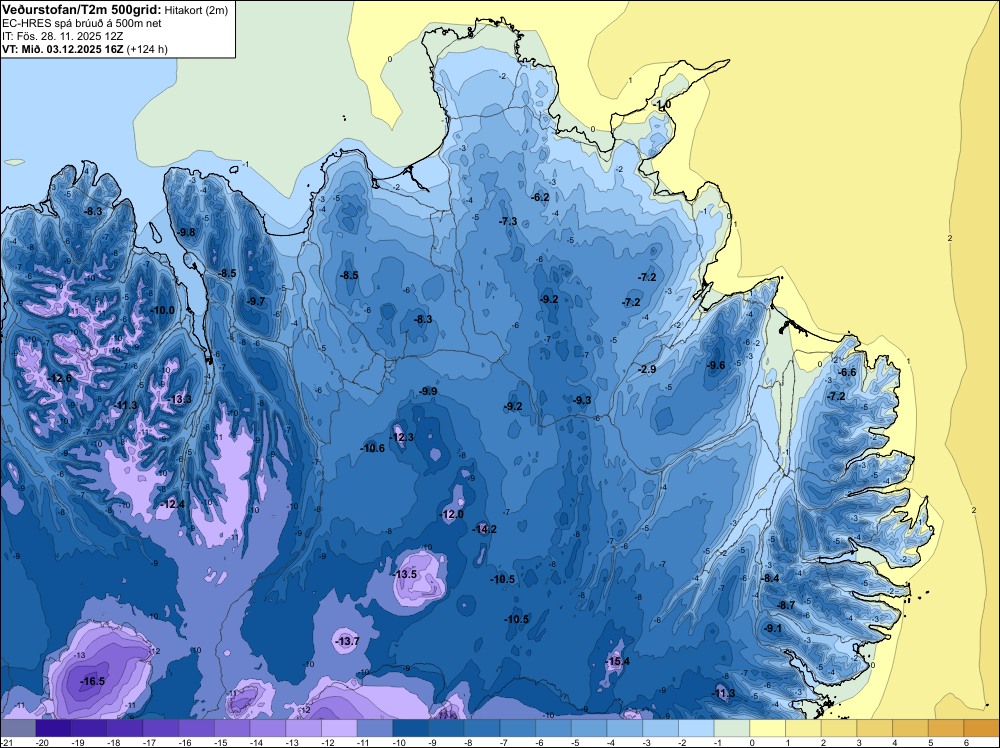
Task: Select the -10 deep blue legend swatch
Action: pyautogui.click(x=411, y=728)
